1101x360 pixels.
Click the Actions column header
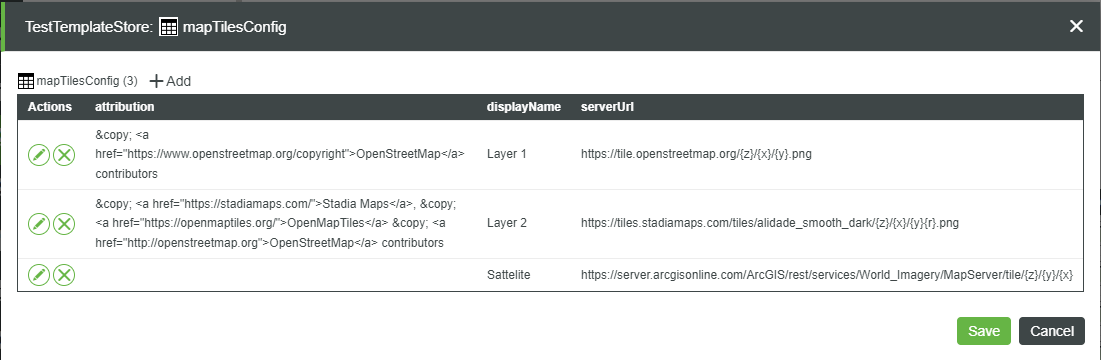click(x=50, y=107)
